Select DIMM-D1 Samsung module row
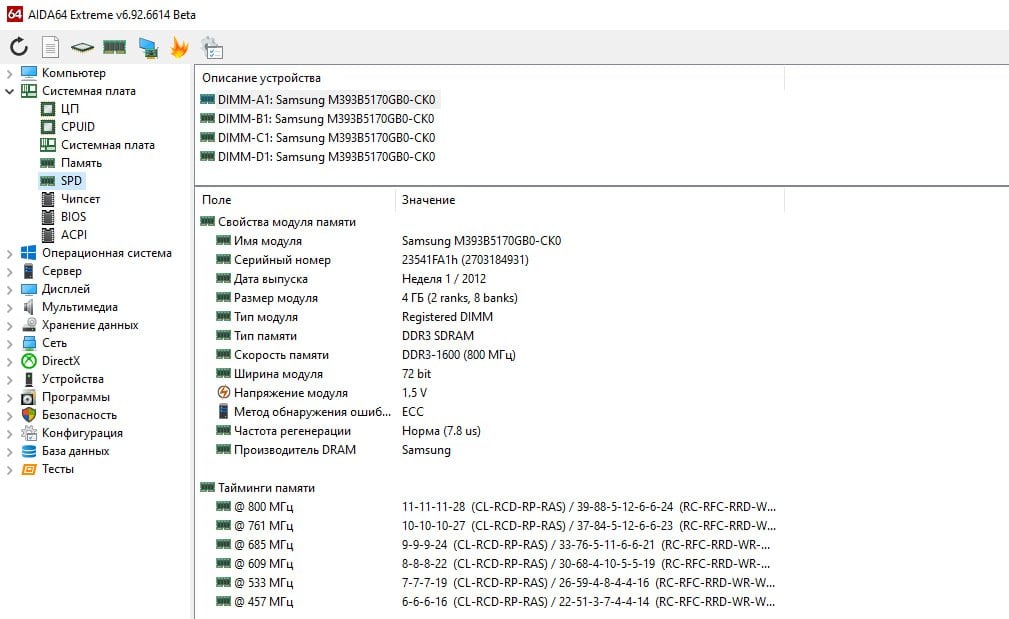 tap(317, 157)
